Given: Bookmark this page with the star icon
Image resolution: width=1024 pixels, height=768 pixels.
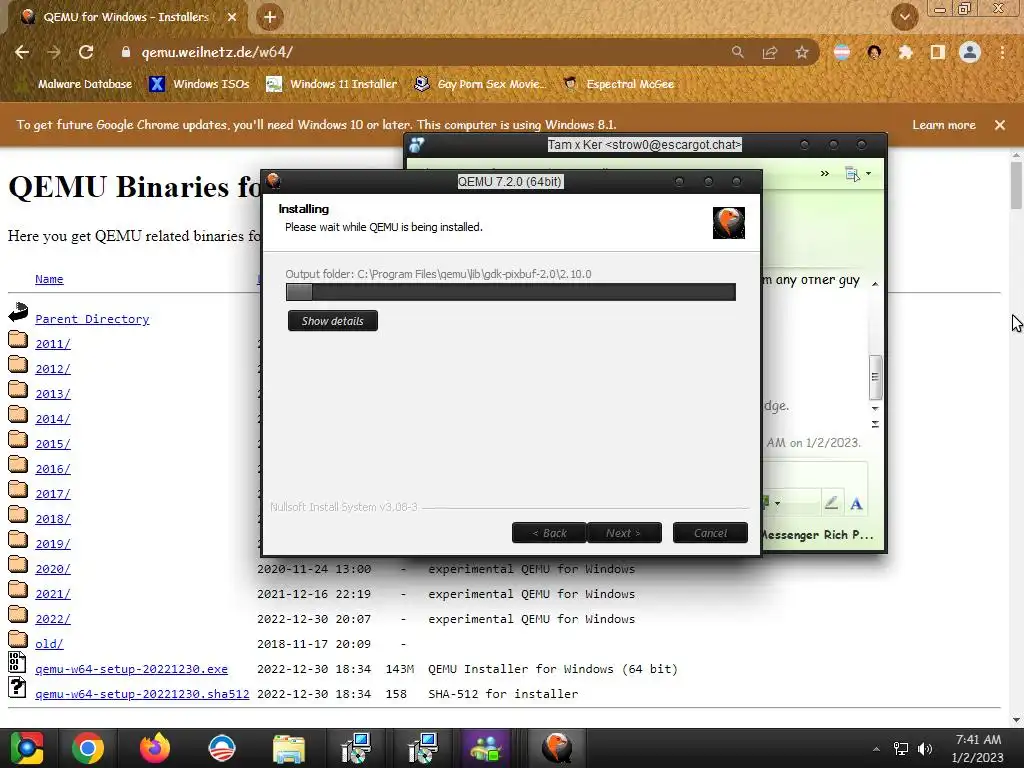Looking at the screenshot, I should [x=802, y=52].
